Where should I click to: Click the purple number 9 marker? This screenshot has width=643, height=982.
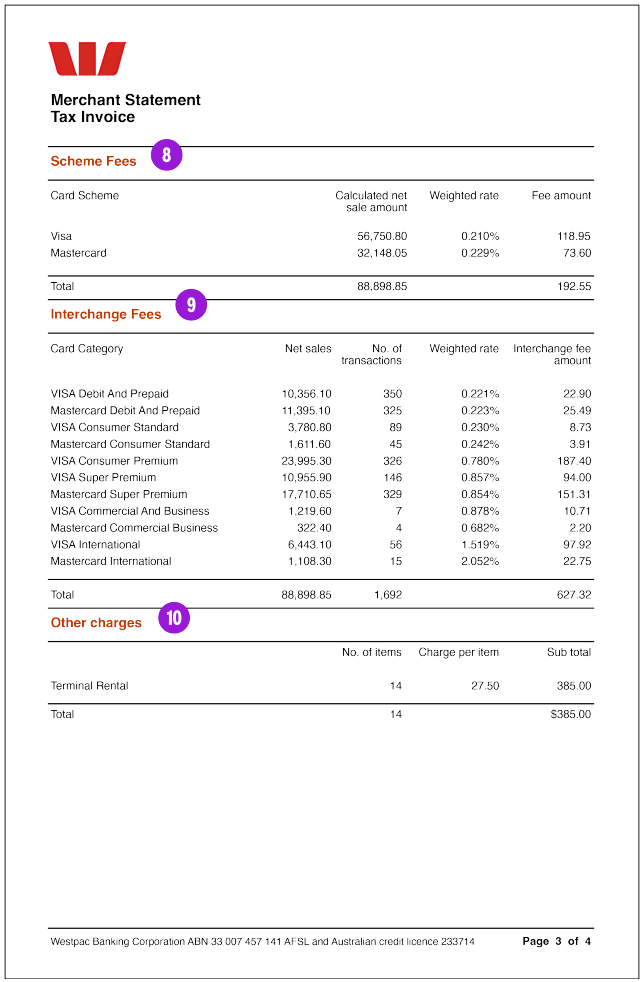click(191, 305)
